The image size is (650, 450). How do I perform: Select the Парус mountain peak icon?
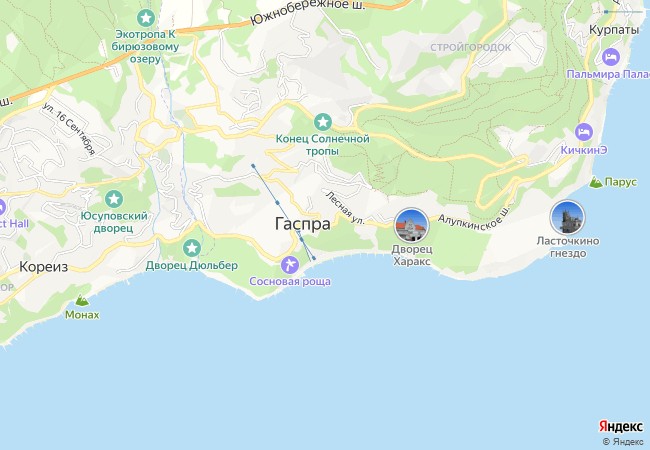tap(596, 182)
